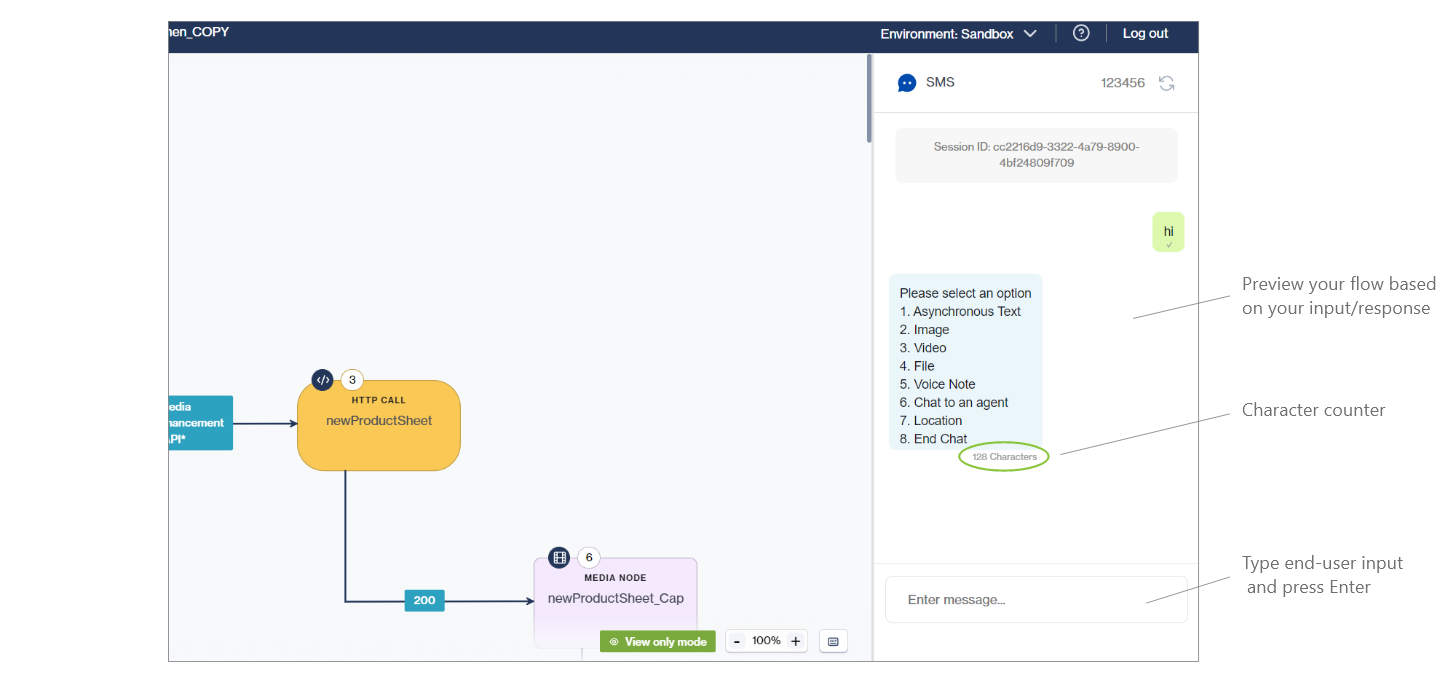This screenshot has width=1455, height=684.
Task: Click the node number 6 badge
Action: pyautogui.click(x=589, y=558)
